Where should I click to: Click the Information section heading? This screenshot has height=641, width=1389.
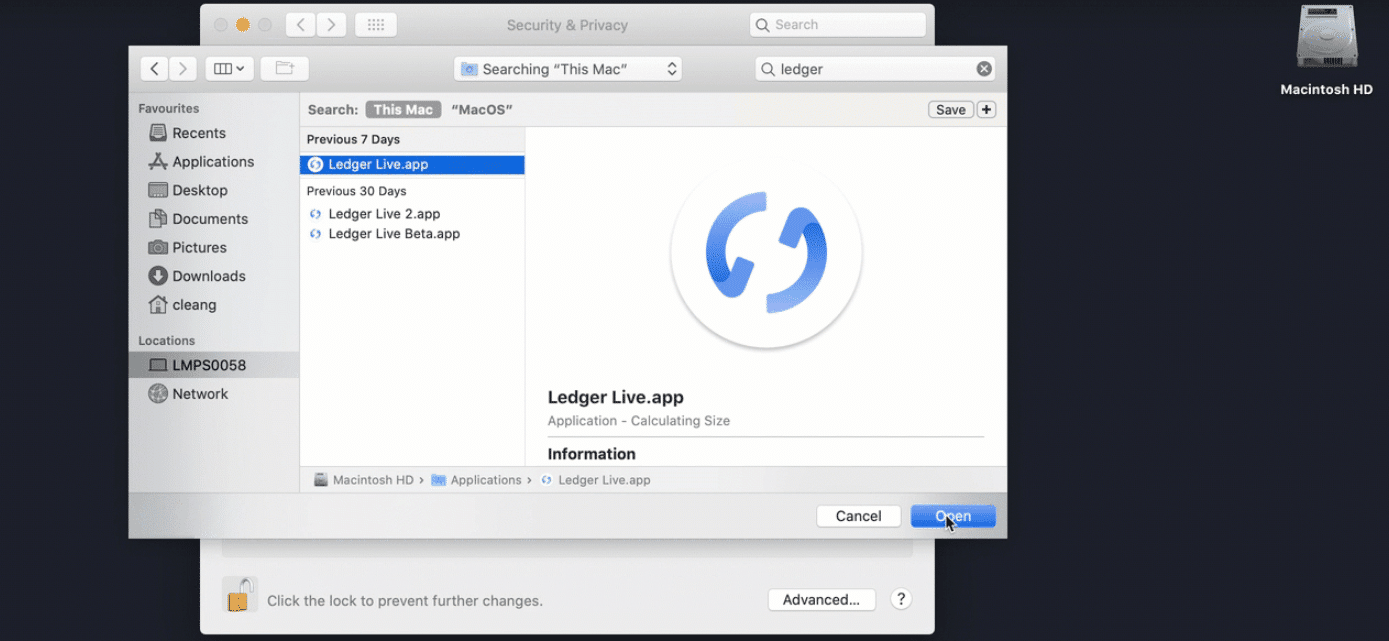(x=592, y=454)
